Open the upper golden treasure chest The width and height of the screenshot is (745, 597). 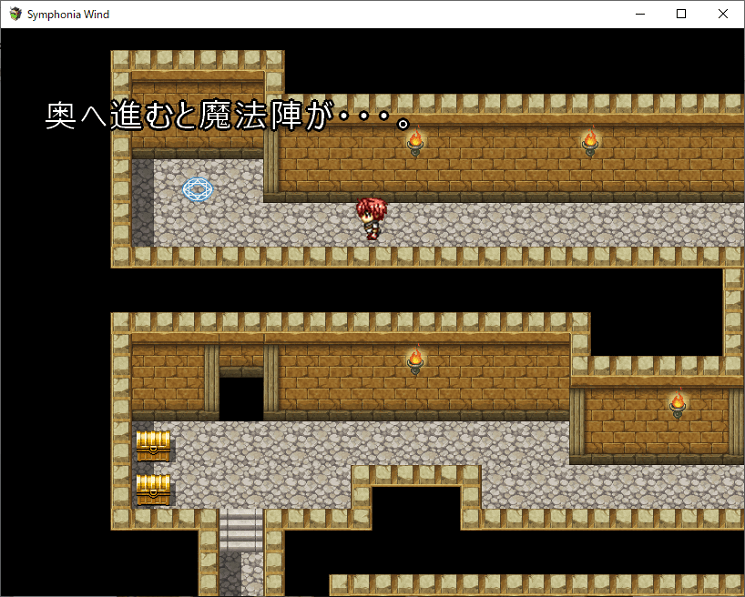tap(153, 446)
